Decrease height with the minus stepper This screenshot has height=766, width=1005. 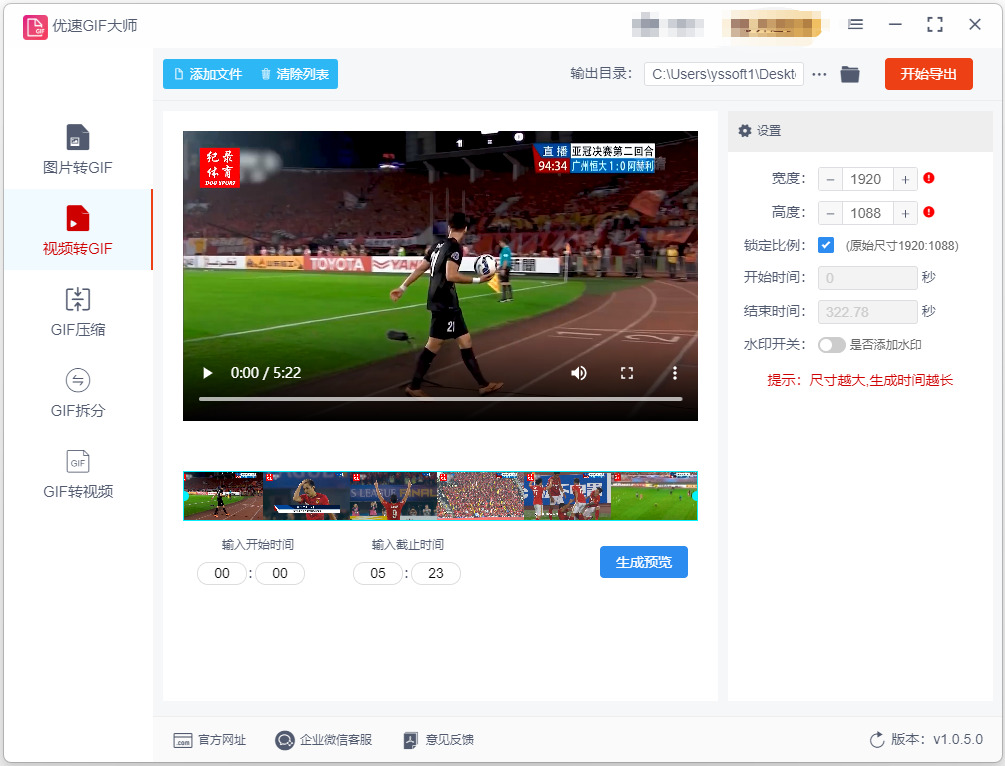[831, 213]
